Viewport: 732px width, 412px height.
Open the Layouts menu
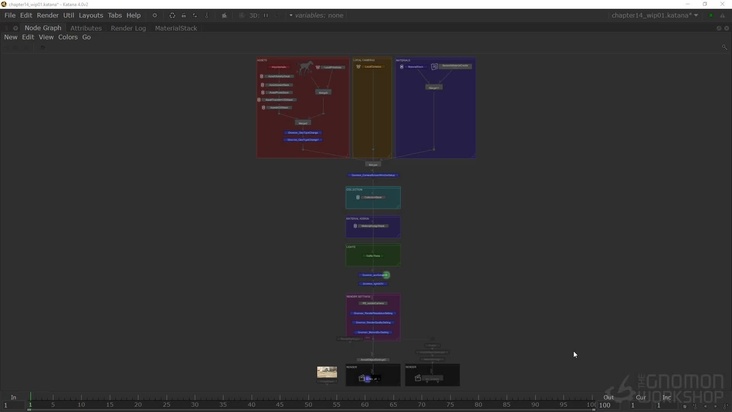pos(91,15)
